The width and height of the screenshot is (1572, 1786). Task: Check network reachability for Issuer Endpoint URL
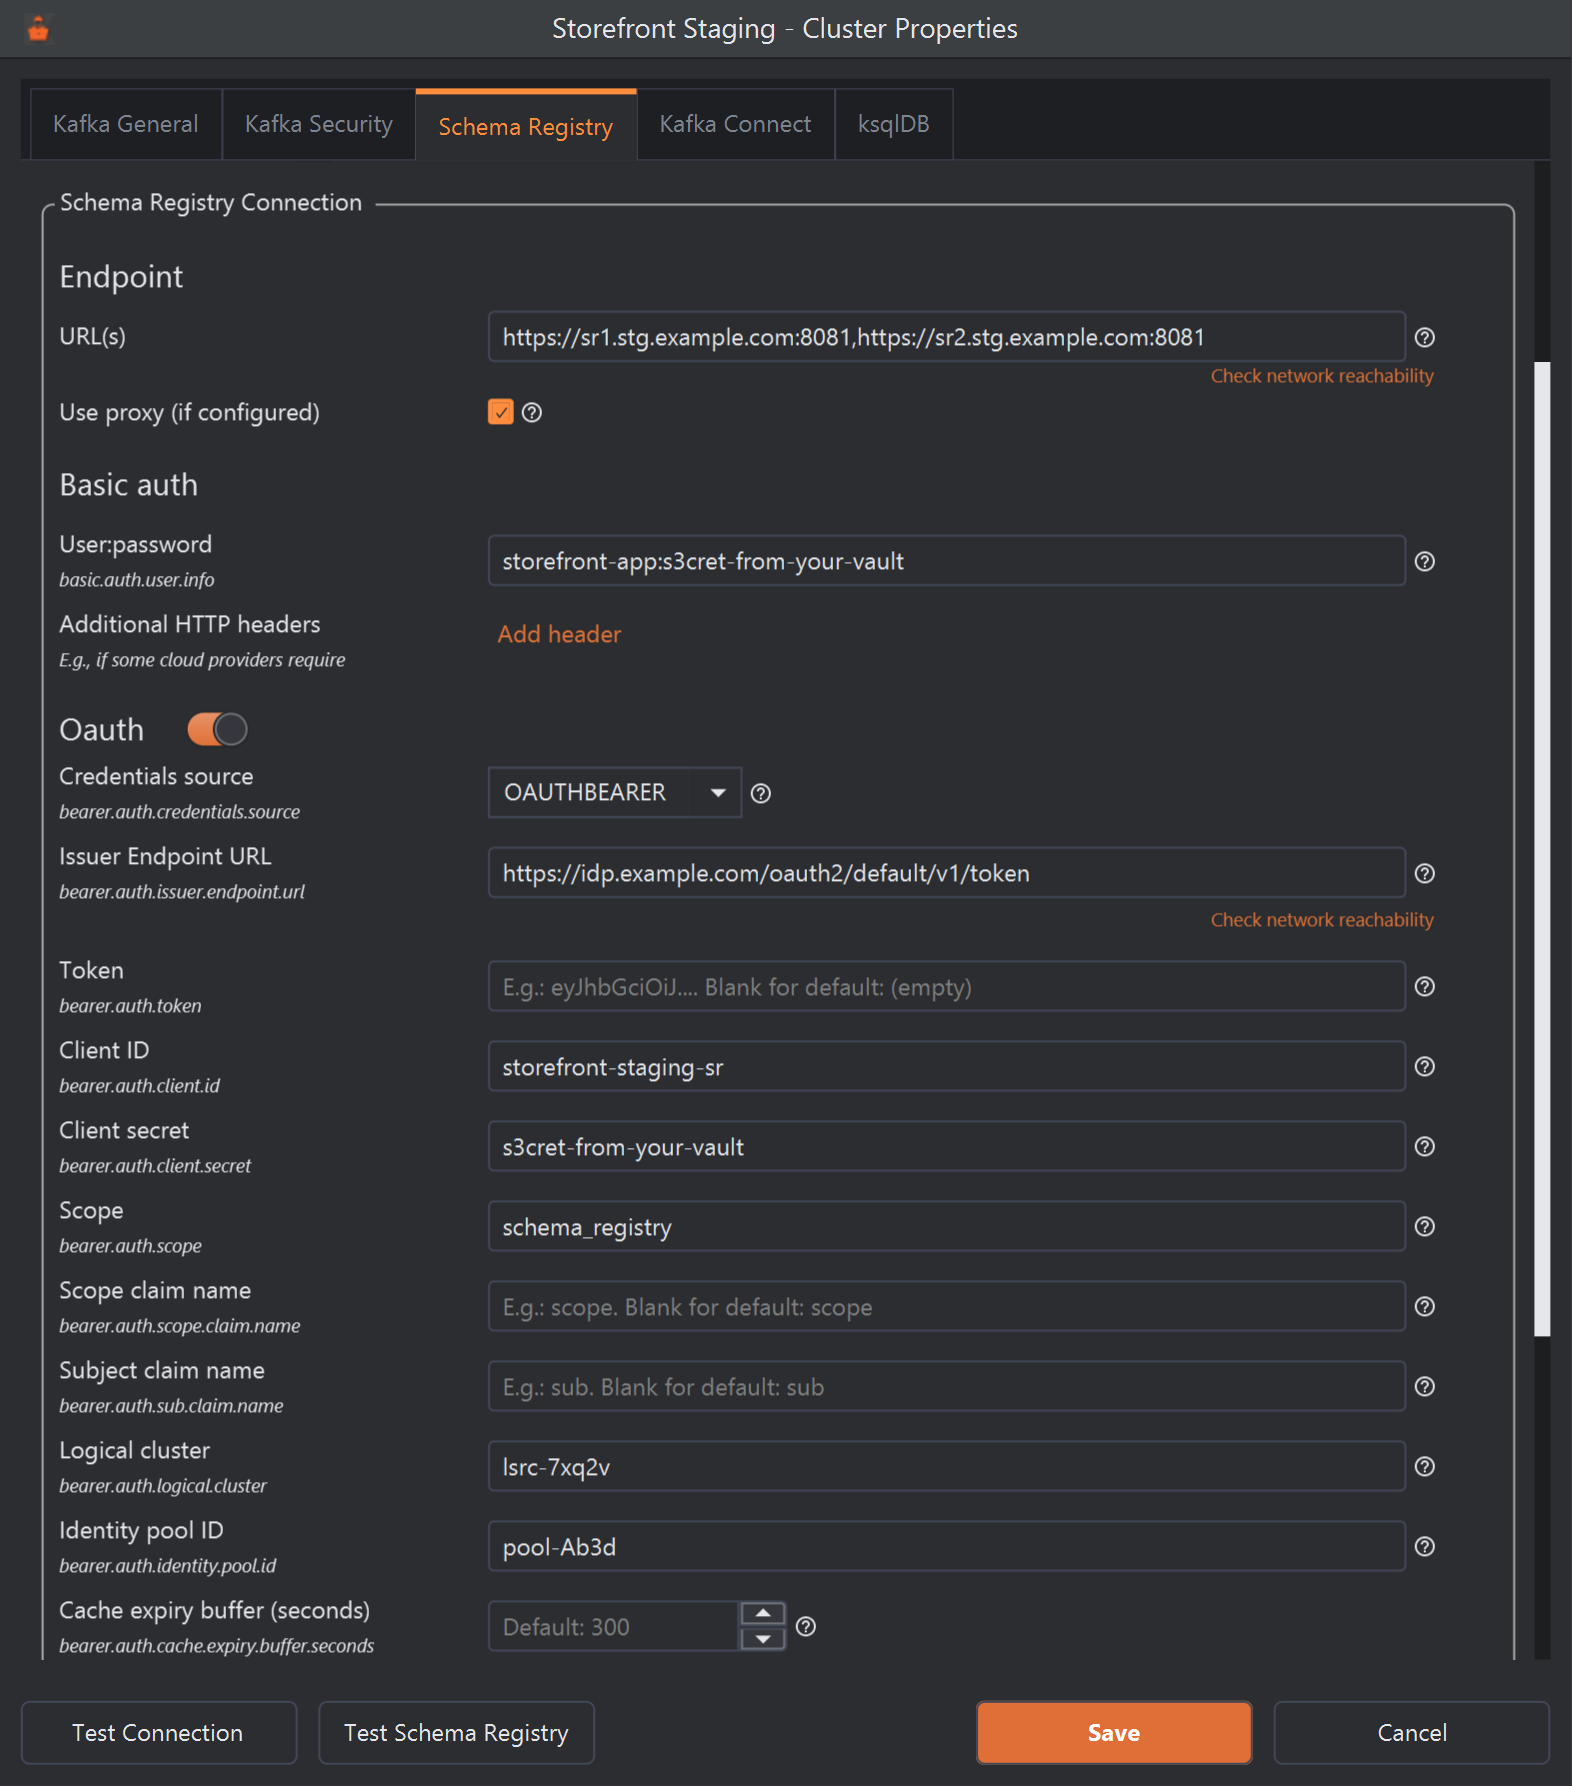click(1322, 920)
